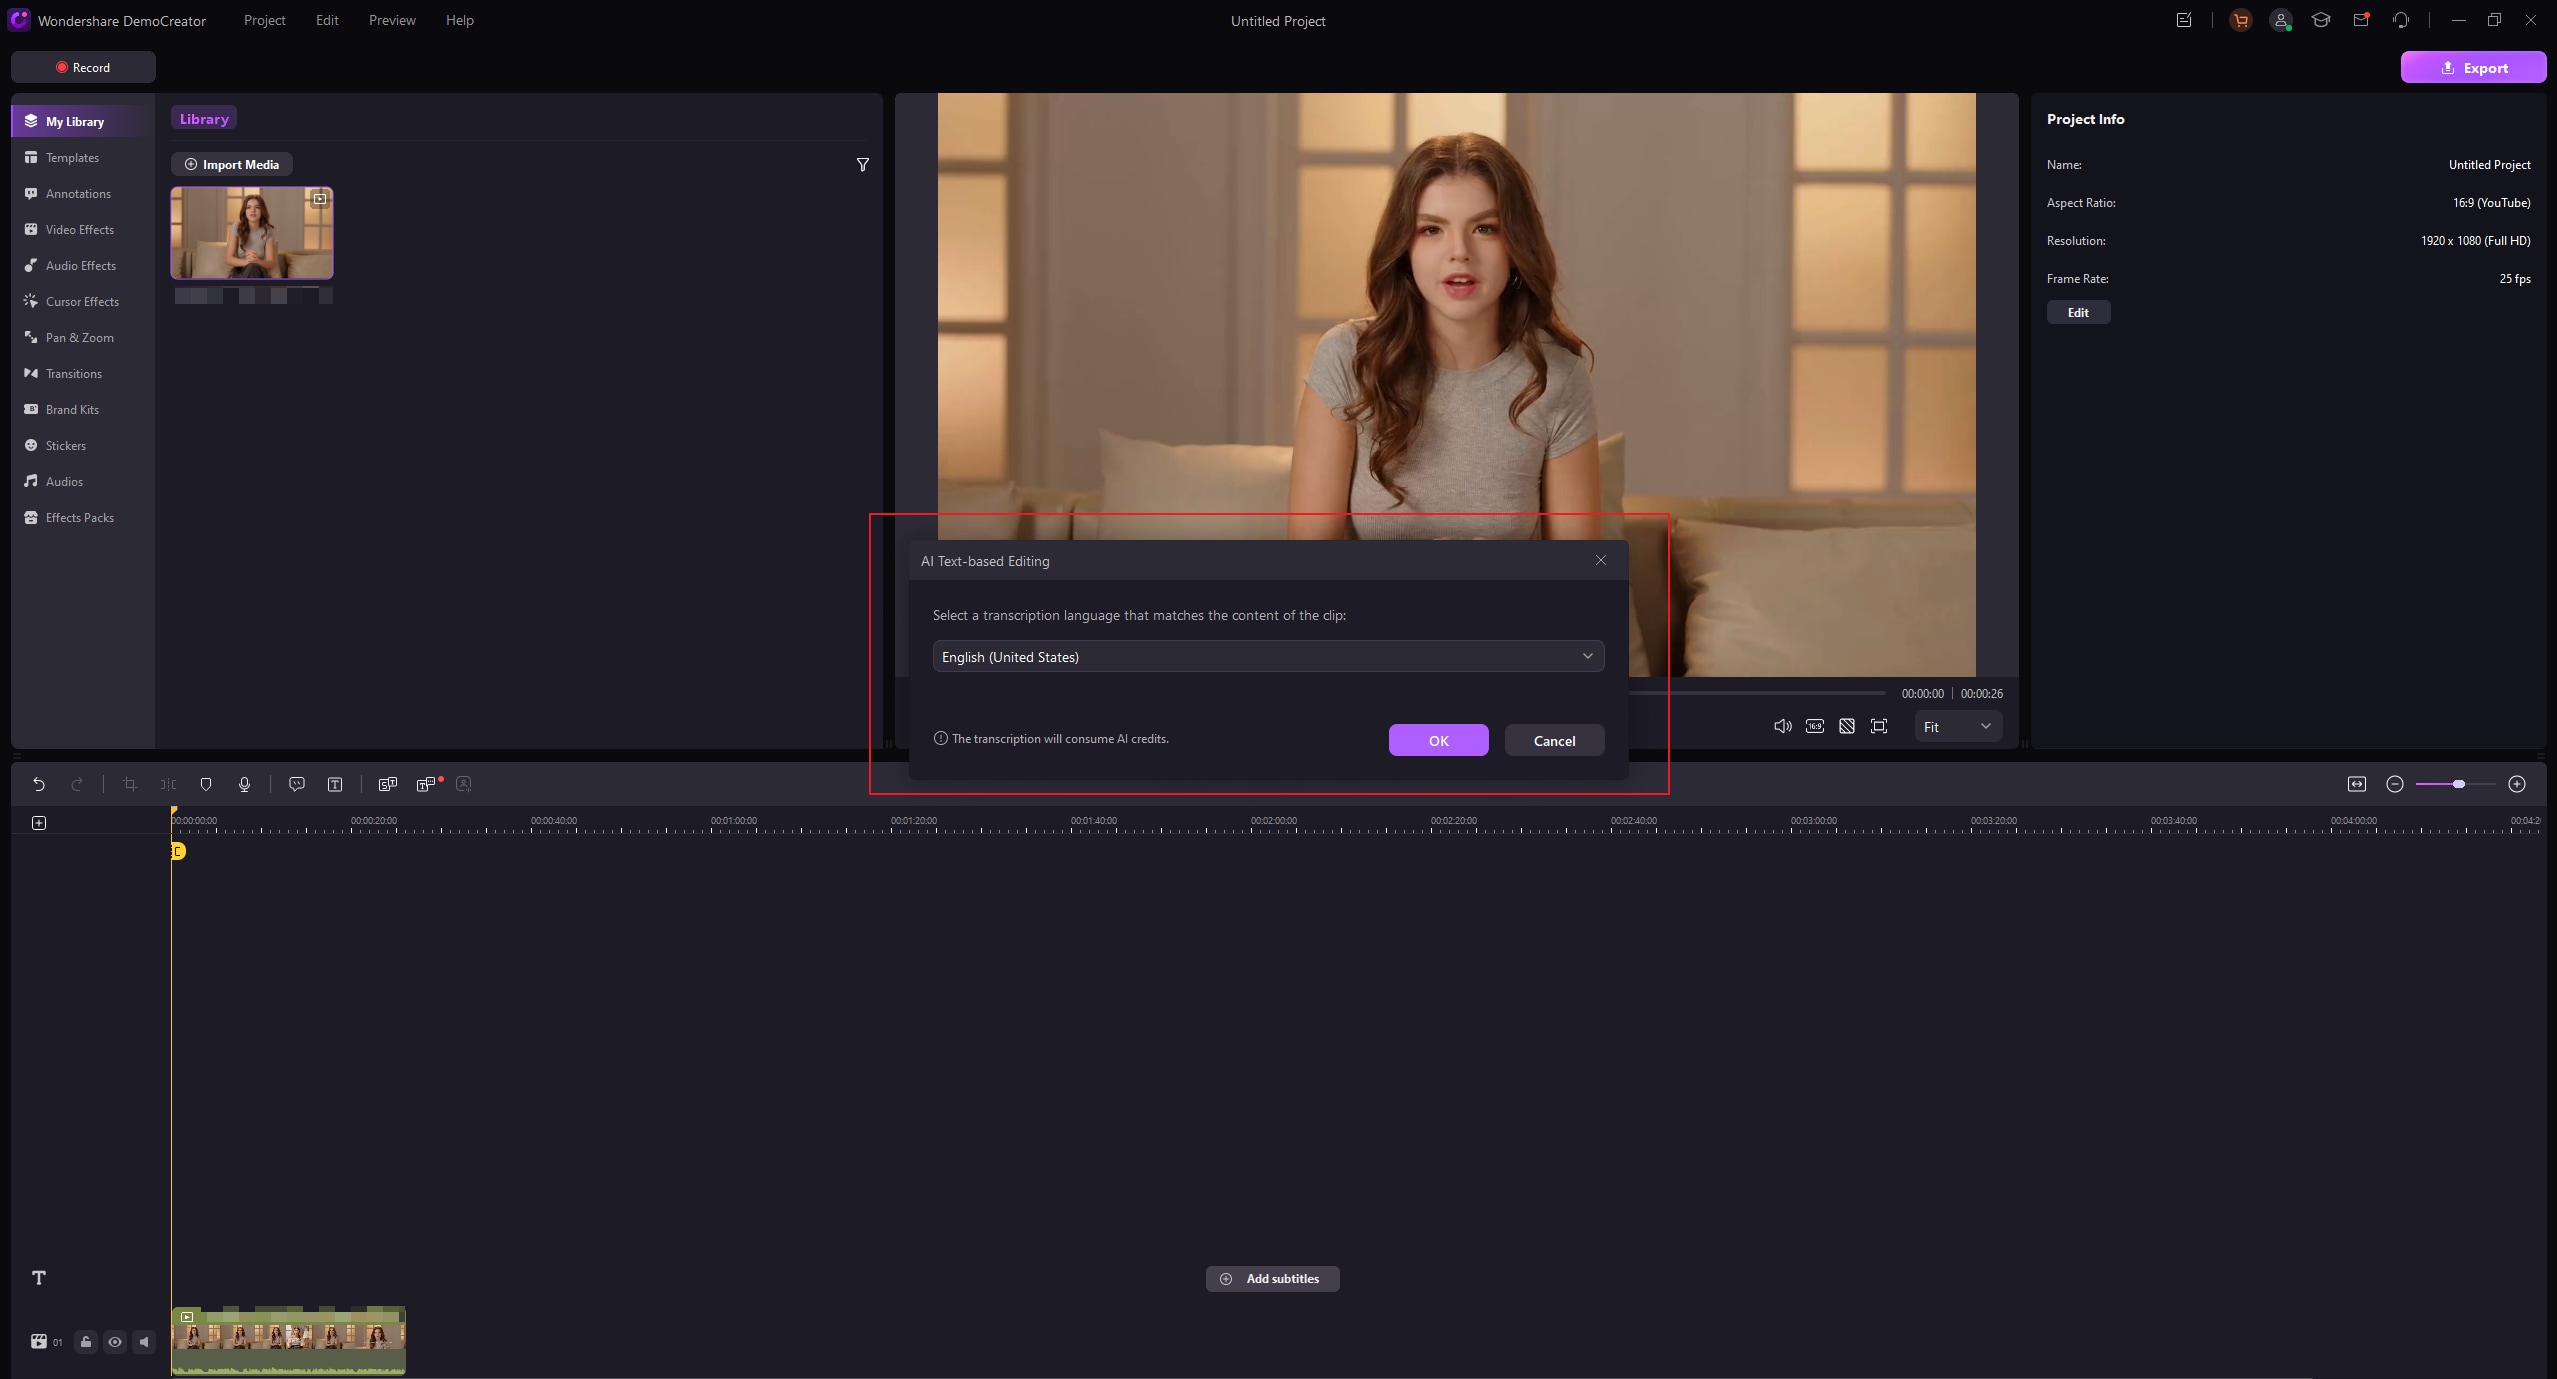The image size is (2557, 1379).
Task: Click OK to confirm transcription language
Action: pyautogui.click(x=1438, y=739)
